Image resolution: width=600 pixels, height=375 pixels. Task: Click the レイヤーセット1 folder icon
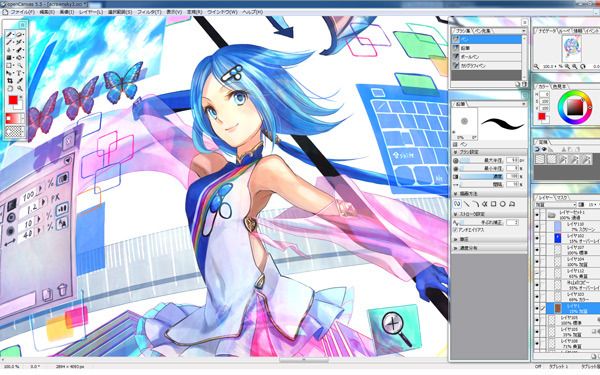pyautogui.click(x=551, y=215)
